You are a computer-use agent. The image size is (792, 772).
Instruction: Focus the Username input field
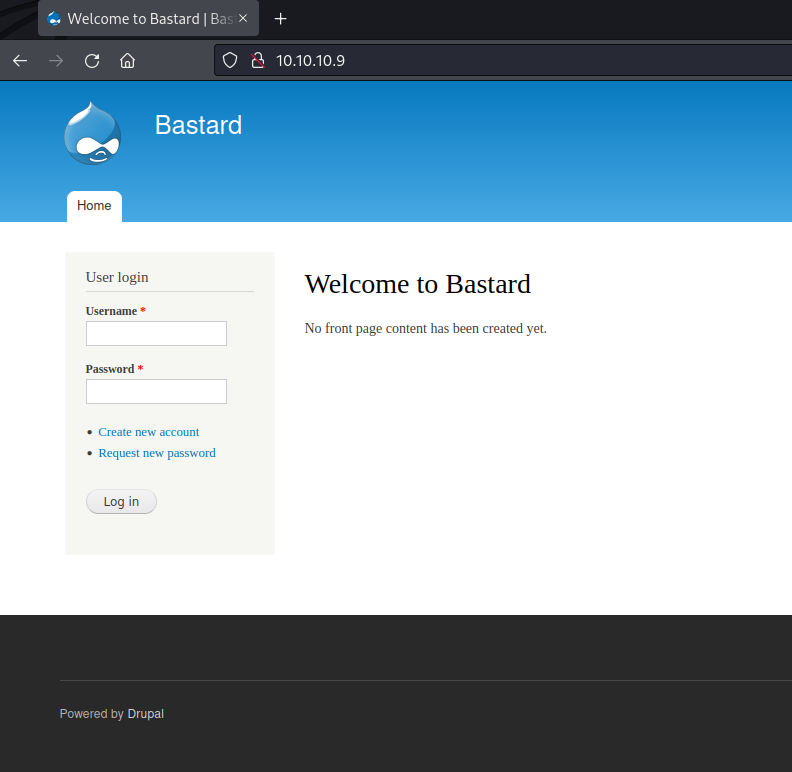156,334
